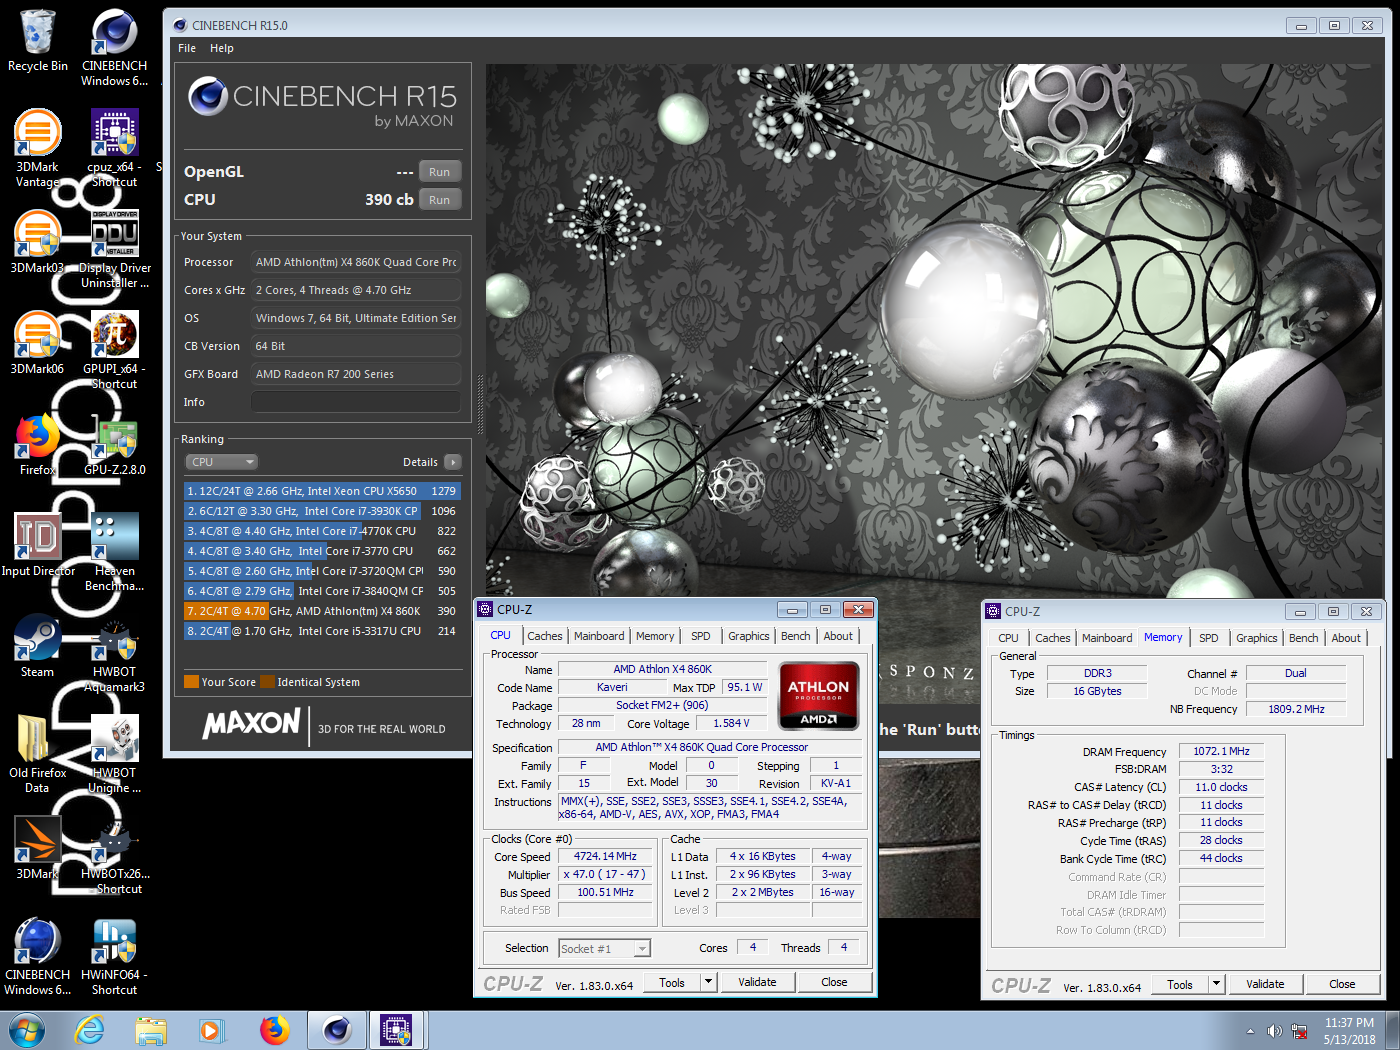
Task: Launch 3DMark06 desktop icon
Action: tap(37, 343)
